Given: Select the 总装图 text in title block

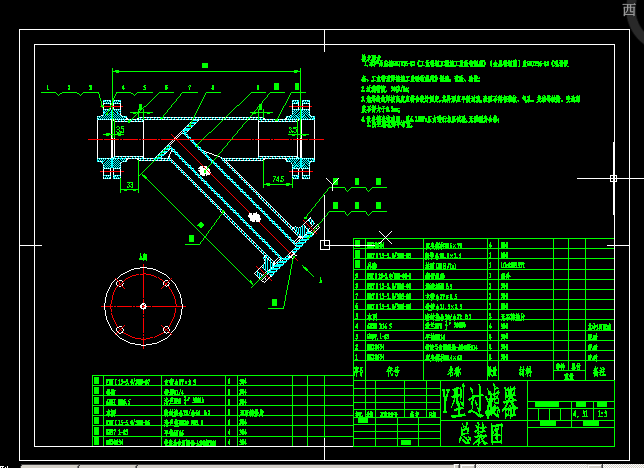Looking at the screenshot, I should click(481, 434).
